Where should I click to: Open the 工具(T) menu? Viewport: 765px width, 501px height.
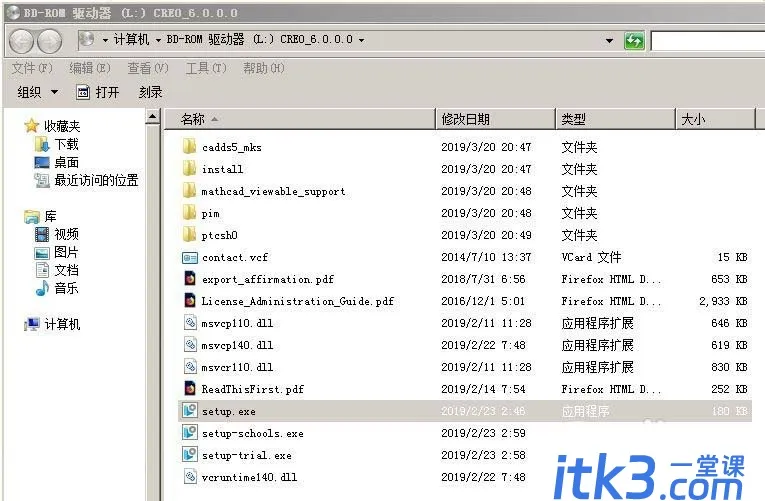(x=206, y=68)
